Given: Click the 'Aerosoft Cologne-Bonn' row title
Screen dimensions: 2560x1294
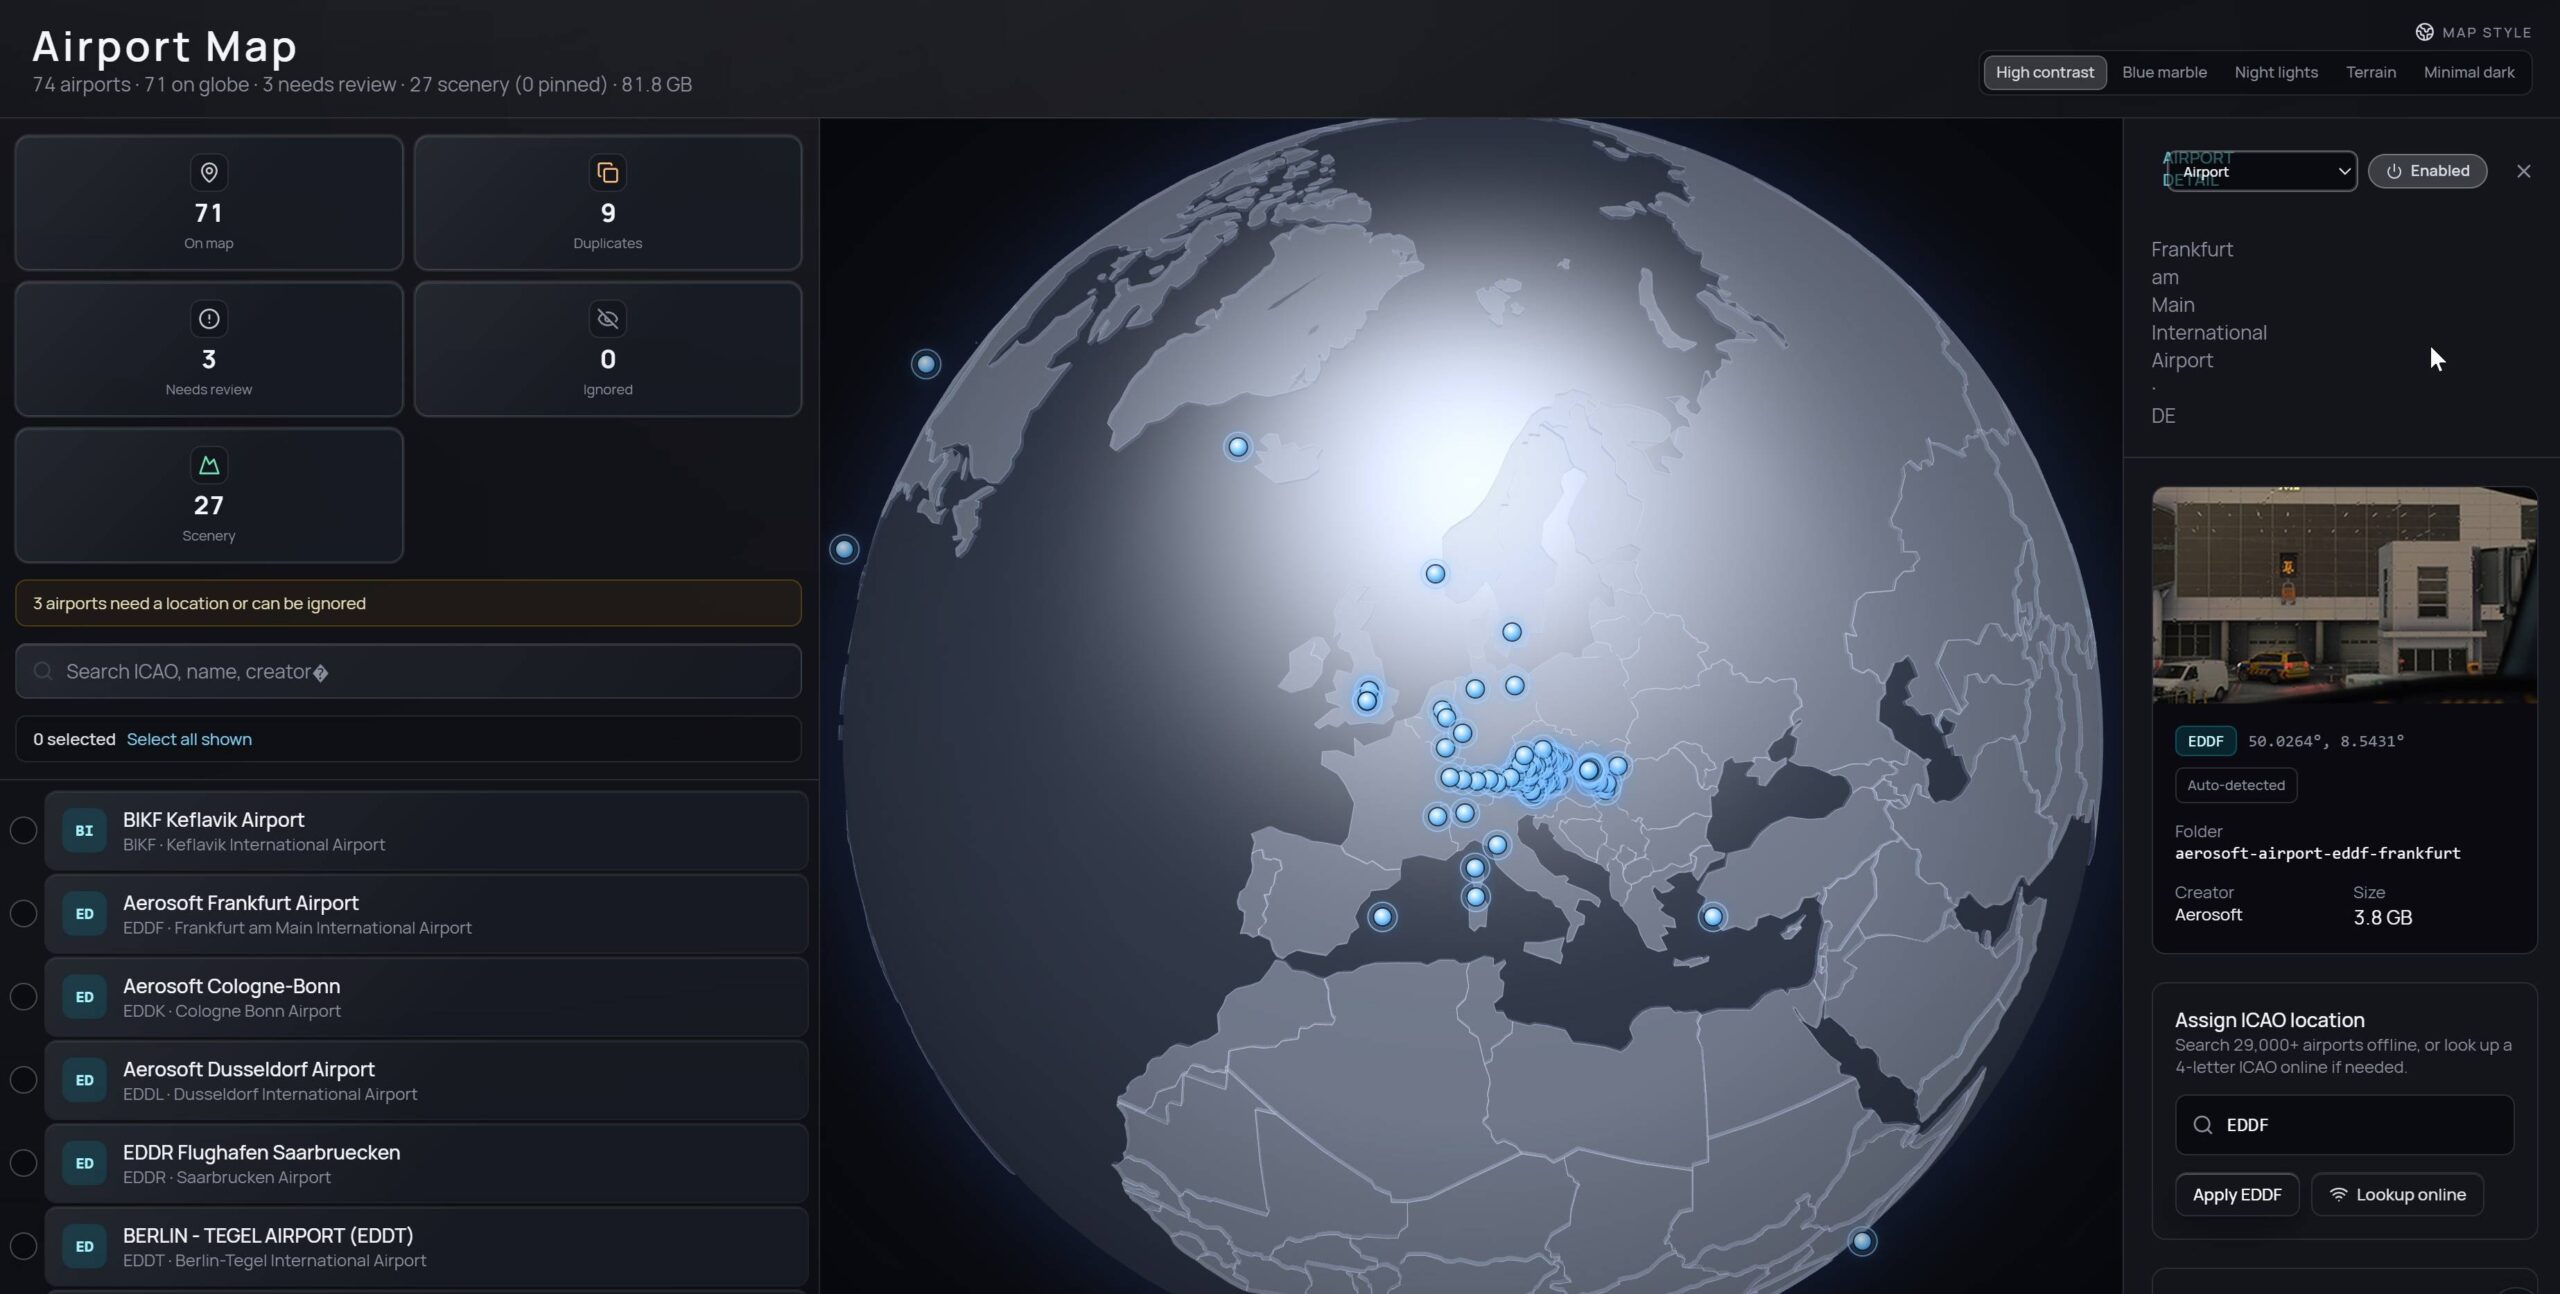Looking at the screenshot, I should click(x=232, y=986).
